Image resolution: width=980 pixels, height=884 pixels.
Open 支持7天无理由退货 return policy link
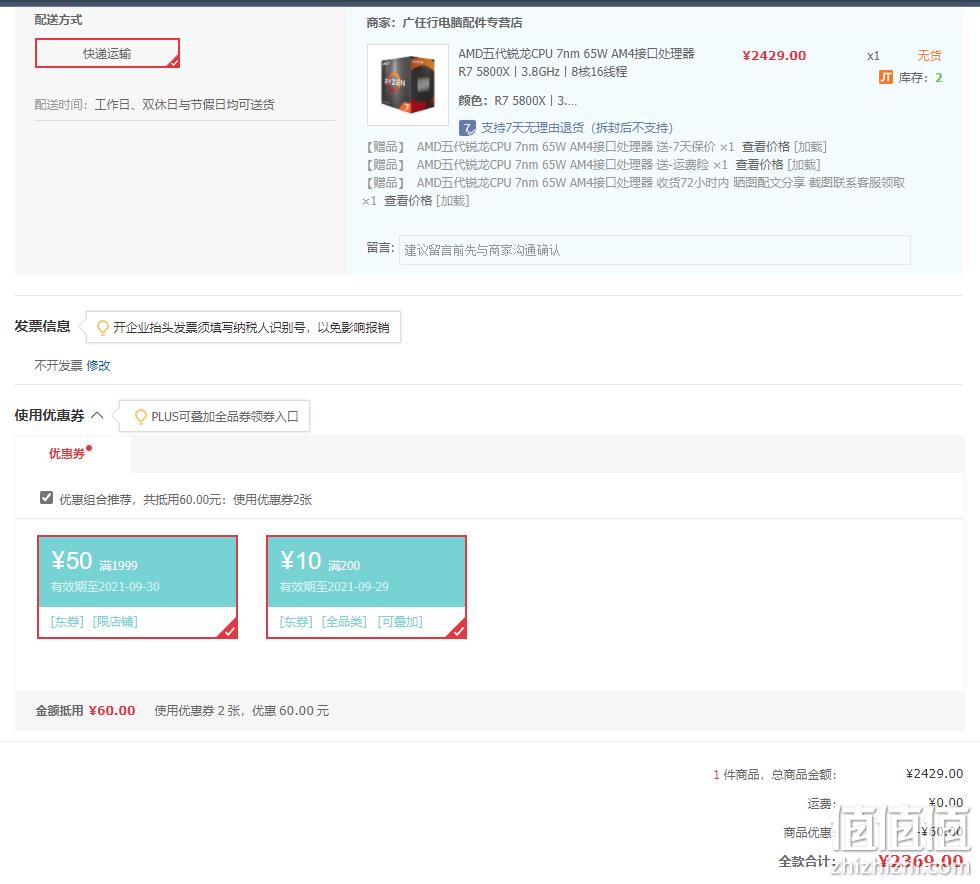[x=577, y=128]
